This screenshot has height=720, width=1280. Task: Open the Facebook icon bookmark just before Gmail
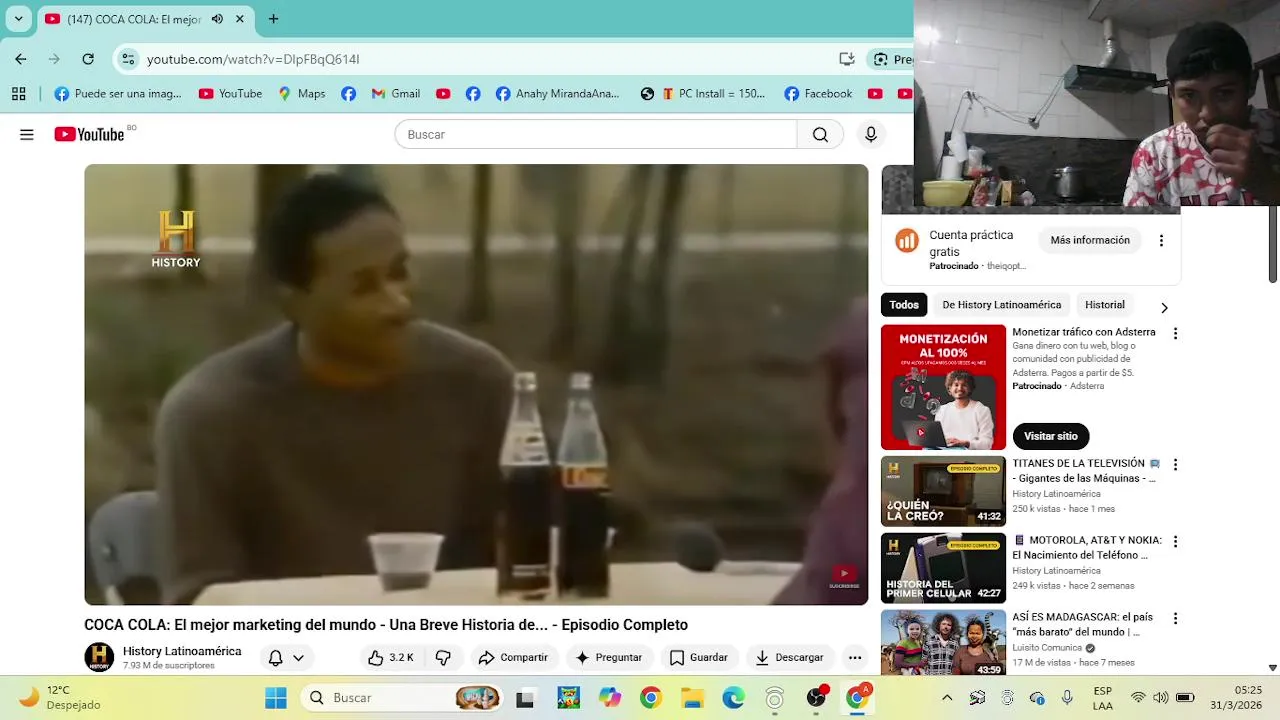coord(348,93)
